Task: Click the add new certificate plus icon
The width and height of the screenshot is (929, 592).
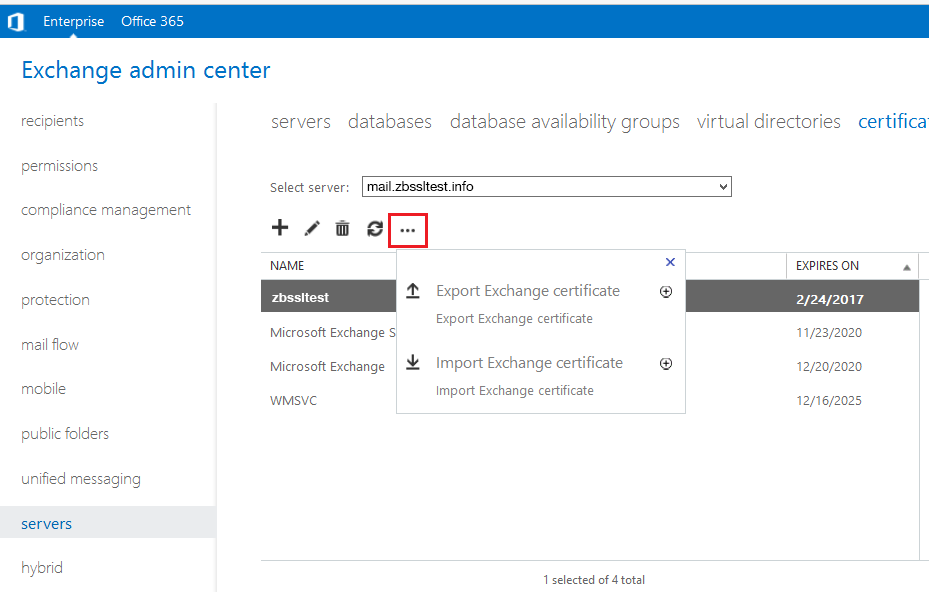Action: pyautogui.click(x=280, y=228)
